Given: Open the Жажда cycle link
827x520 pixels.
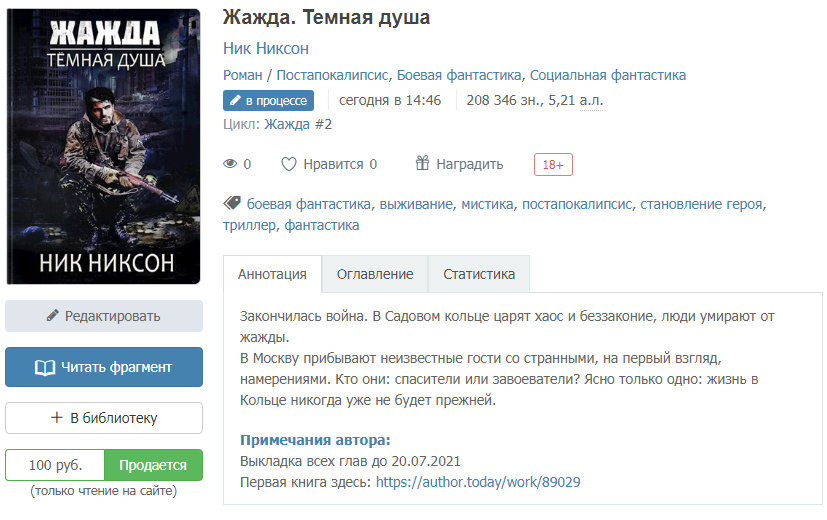Looking at the screenshot, I should tap(287, 124).
